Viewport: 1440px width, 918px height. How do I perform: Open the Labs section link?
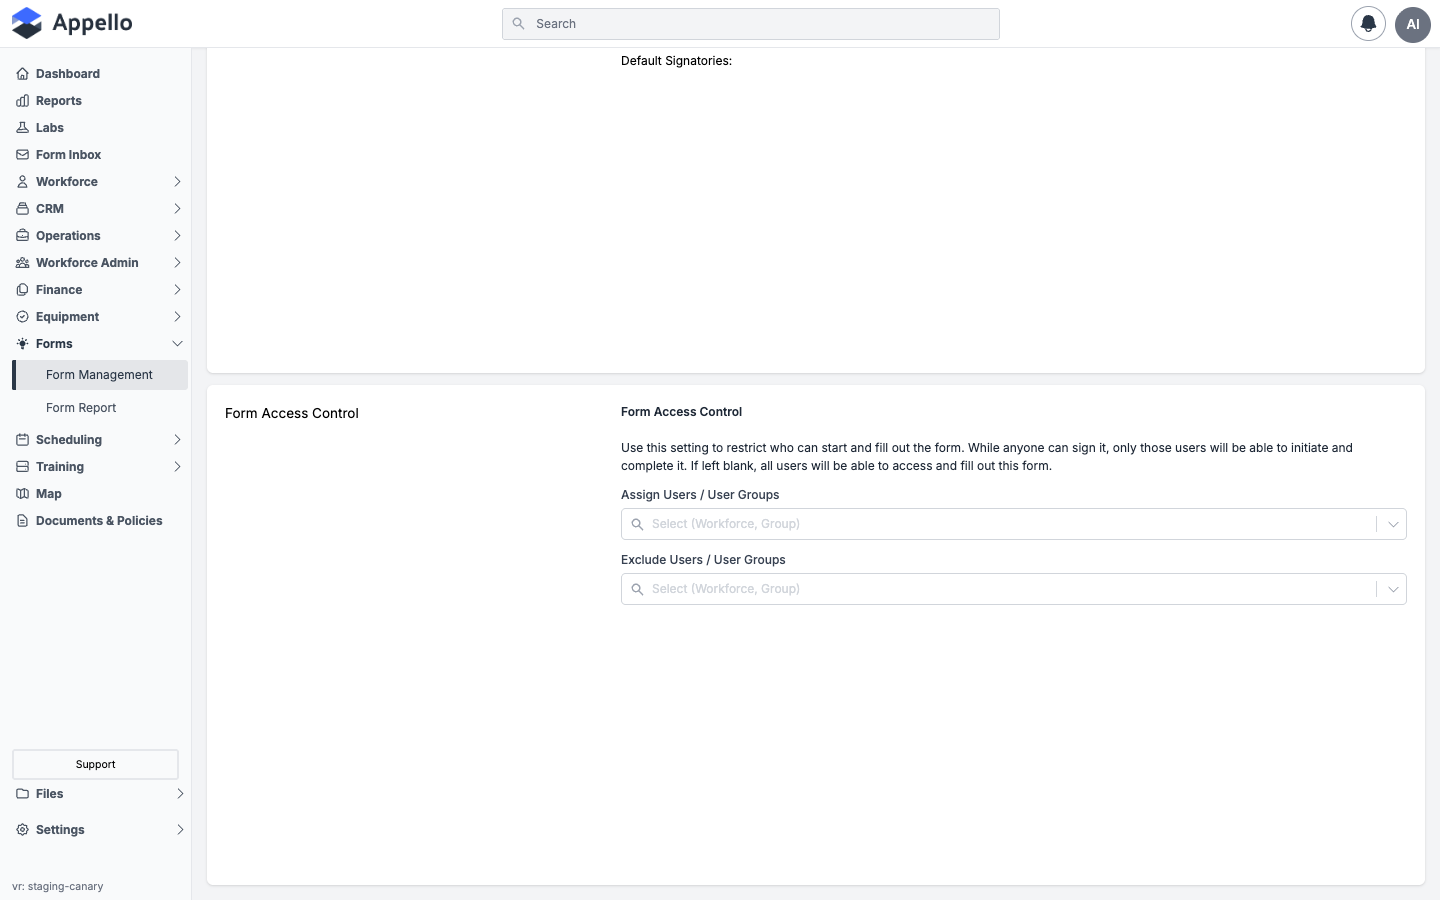tap(50, 128)
